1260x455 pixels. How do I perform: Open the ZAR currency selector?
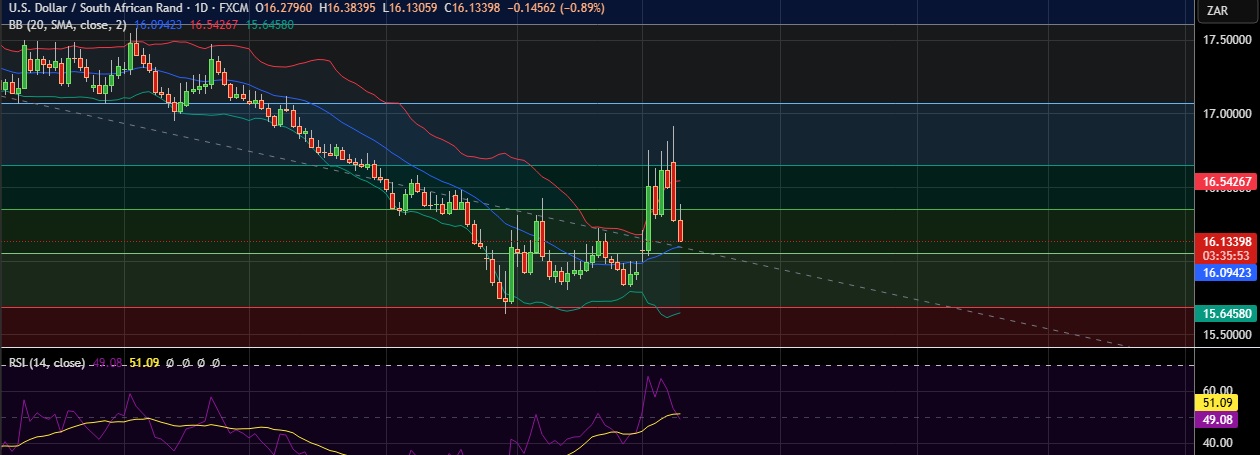1217,11
